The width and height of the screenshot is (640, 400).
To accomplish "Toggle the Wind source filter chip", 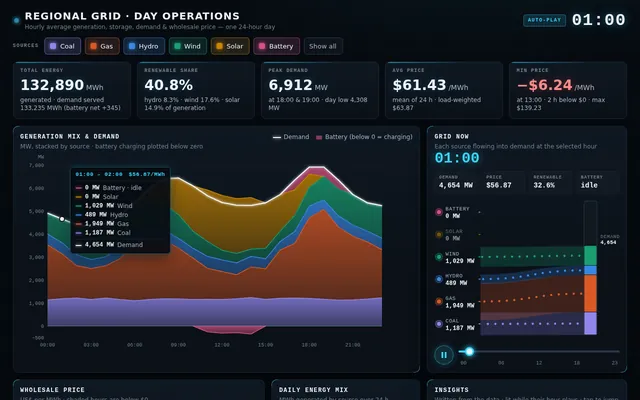I will click(x=188, y=46).
